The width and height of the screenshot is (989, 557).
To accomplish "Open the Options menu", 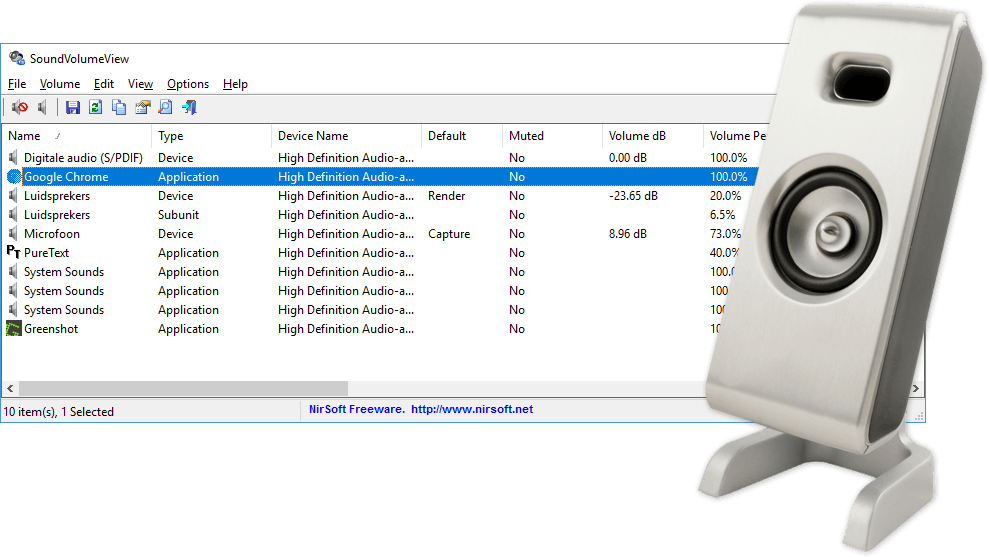I will point(188,84).
